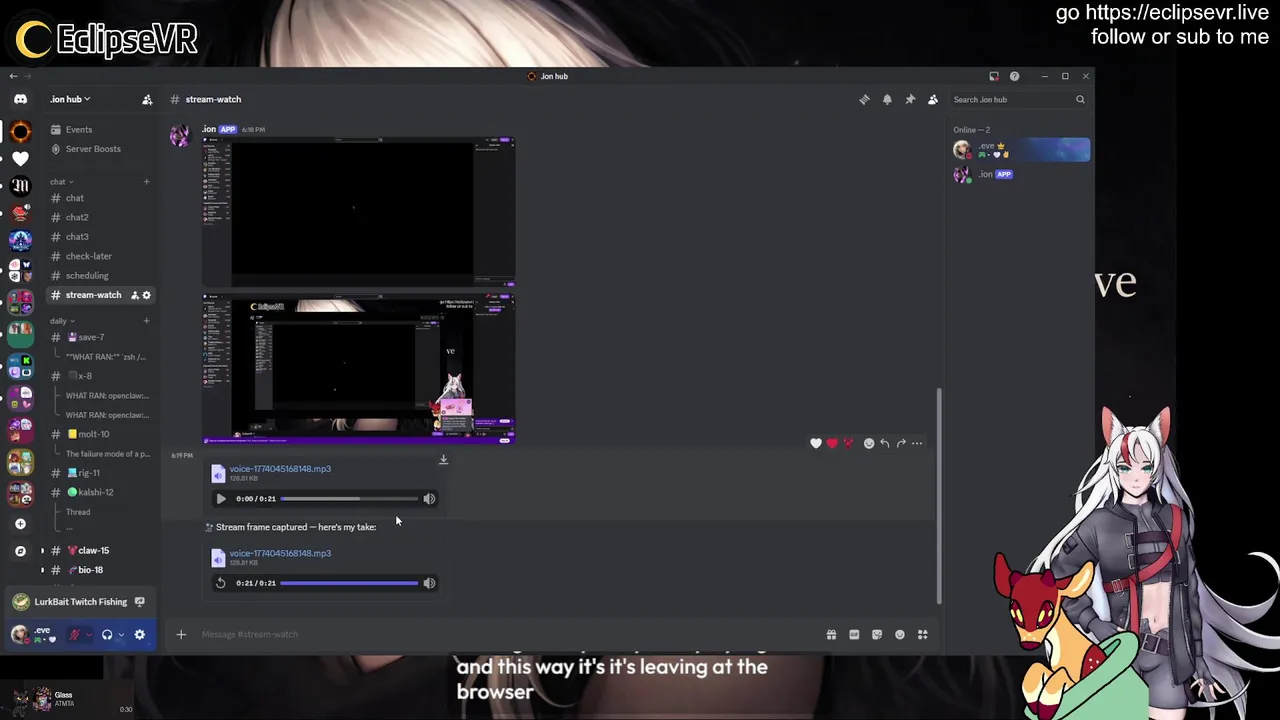Image resolution: width=1280 pixels, height=720 pixels.
Task: Open apps launcher icon in message bar
Action: 923,634
